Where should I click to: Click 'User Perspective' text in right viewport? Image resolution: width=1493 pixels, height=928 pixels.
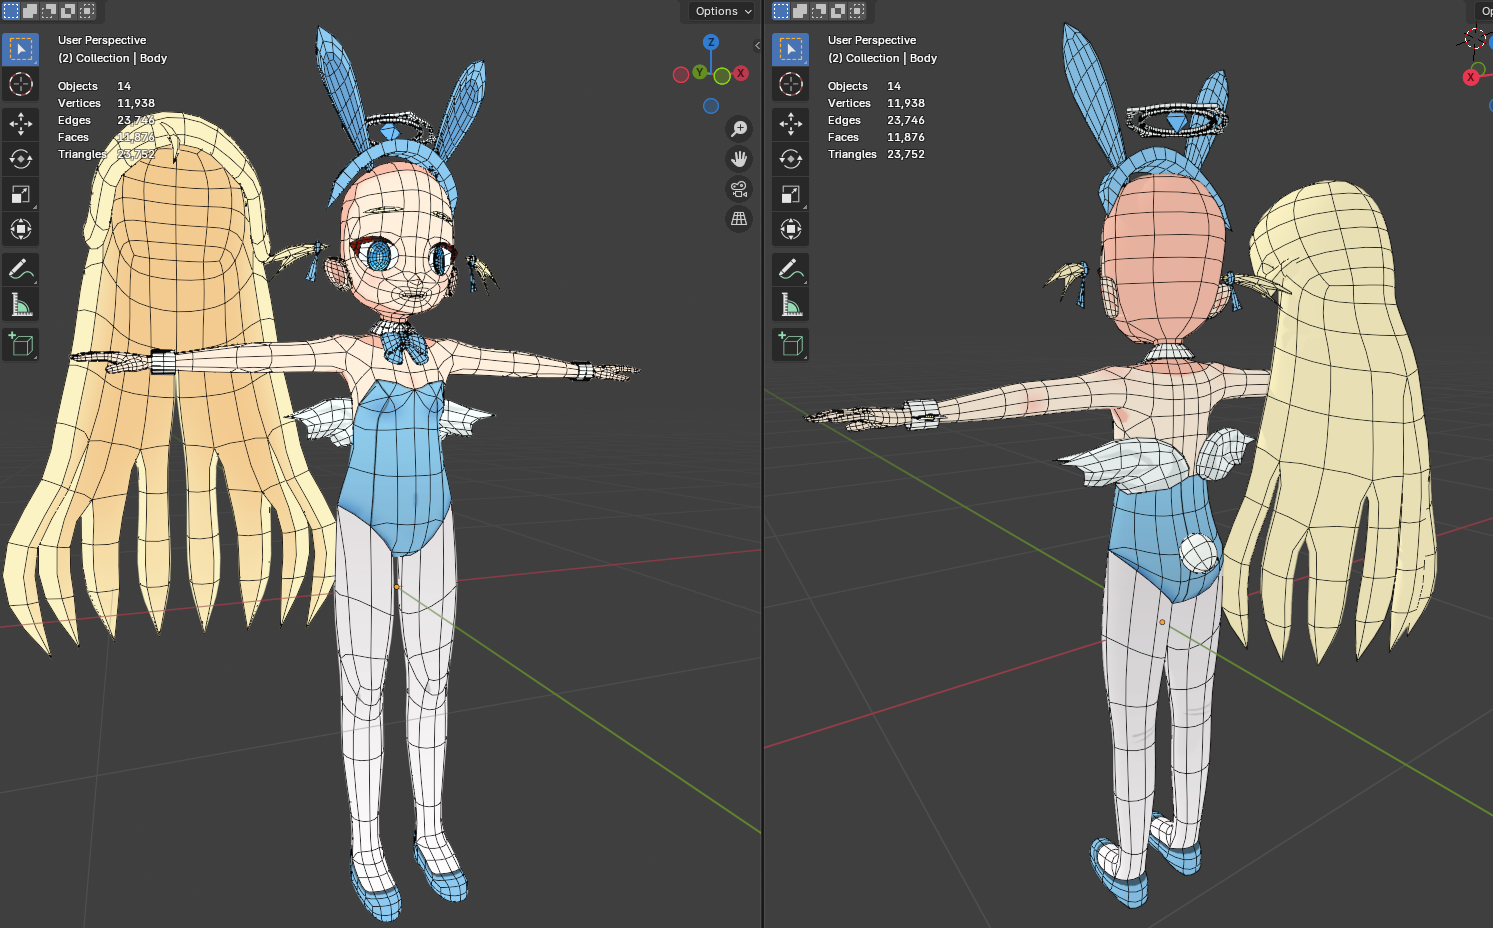pyautogui.click(x=872, y=40)
